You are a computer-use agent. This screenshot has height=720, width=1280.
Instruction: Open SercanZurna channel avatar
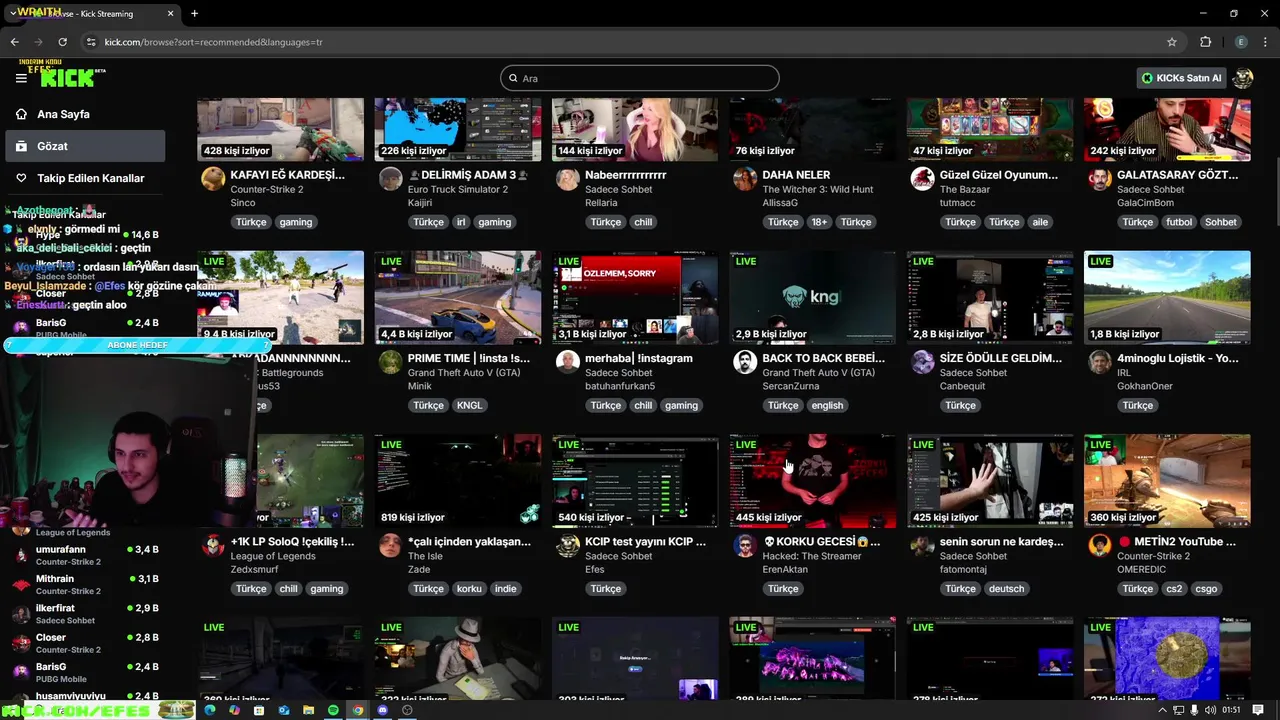tap(745, 362)
